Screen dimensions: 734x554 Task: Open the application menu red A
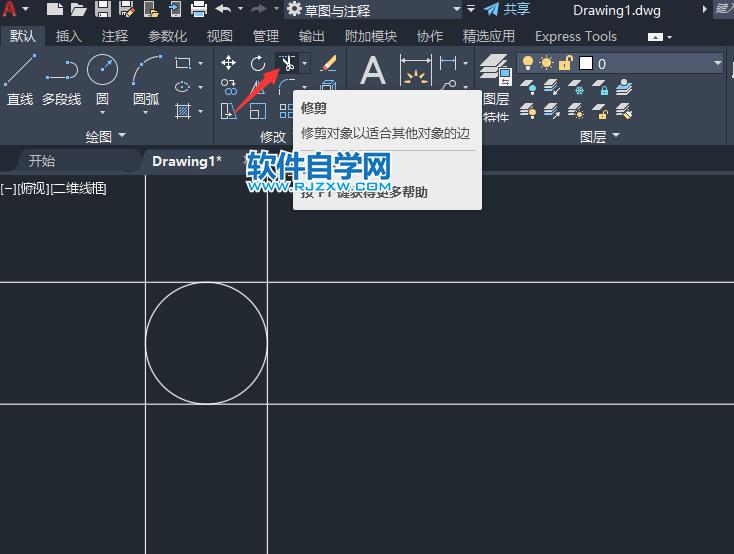[10, 9]
